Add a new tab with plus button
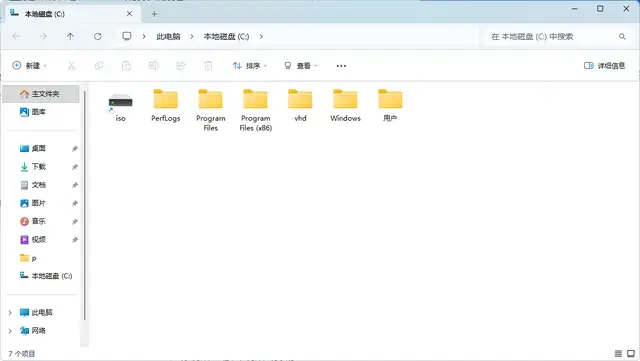This screenshot has height=361, width=640. coord(154,14)
